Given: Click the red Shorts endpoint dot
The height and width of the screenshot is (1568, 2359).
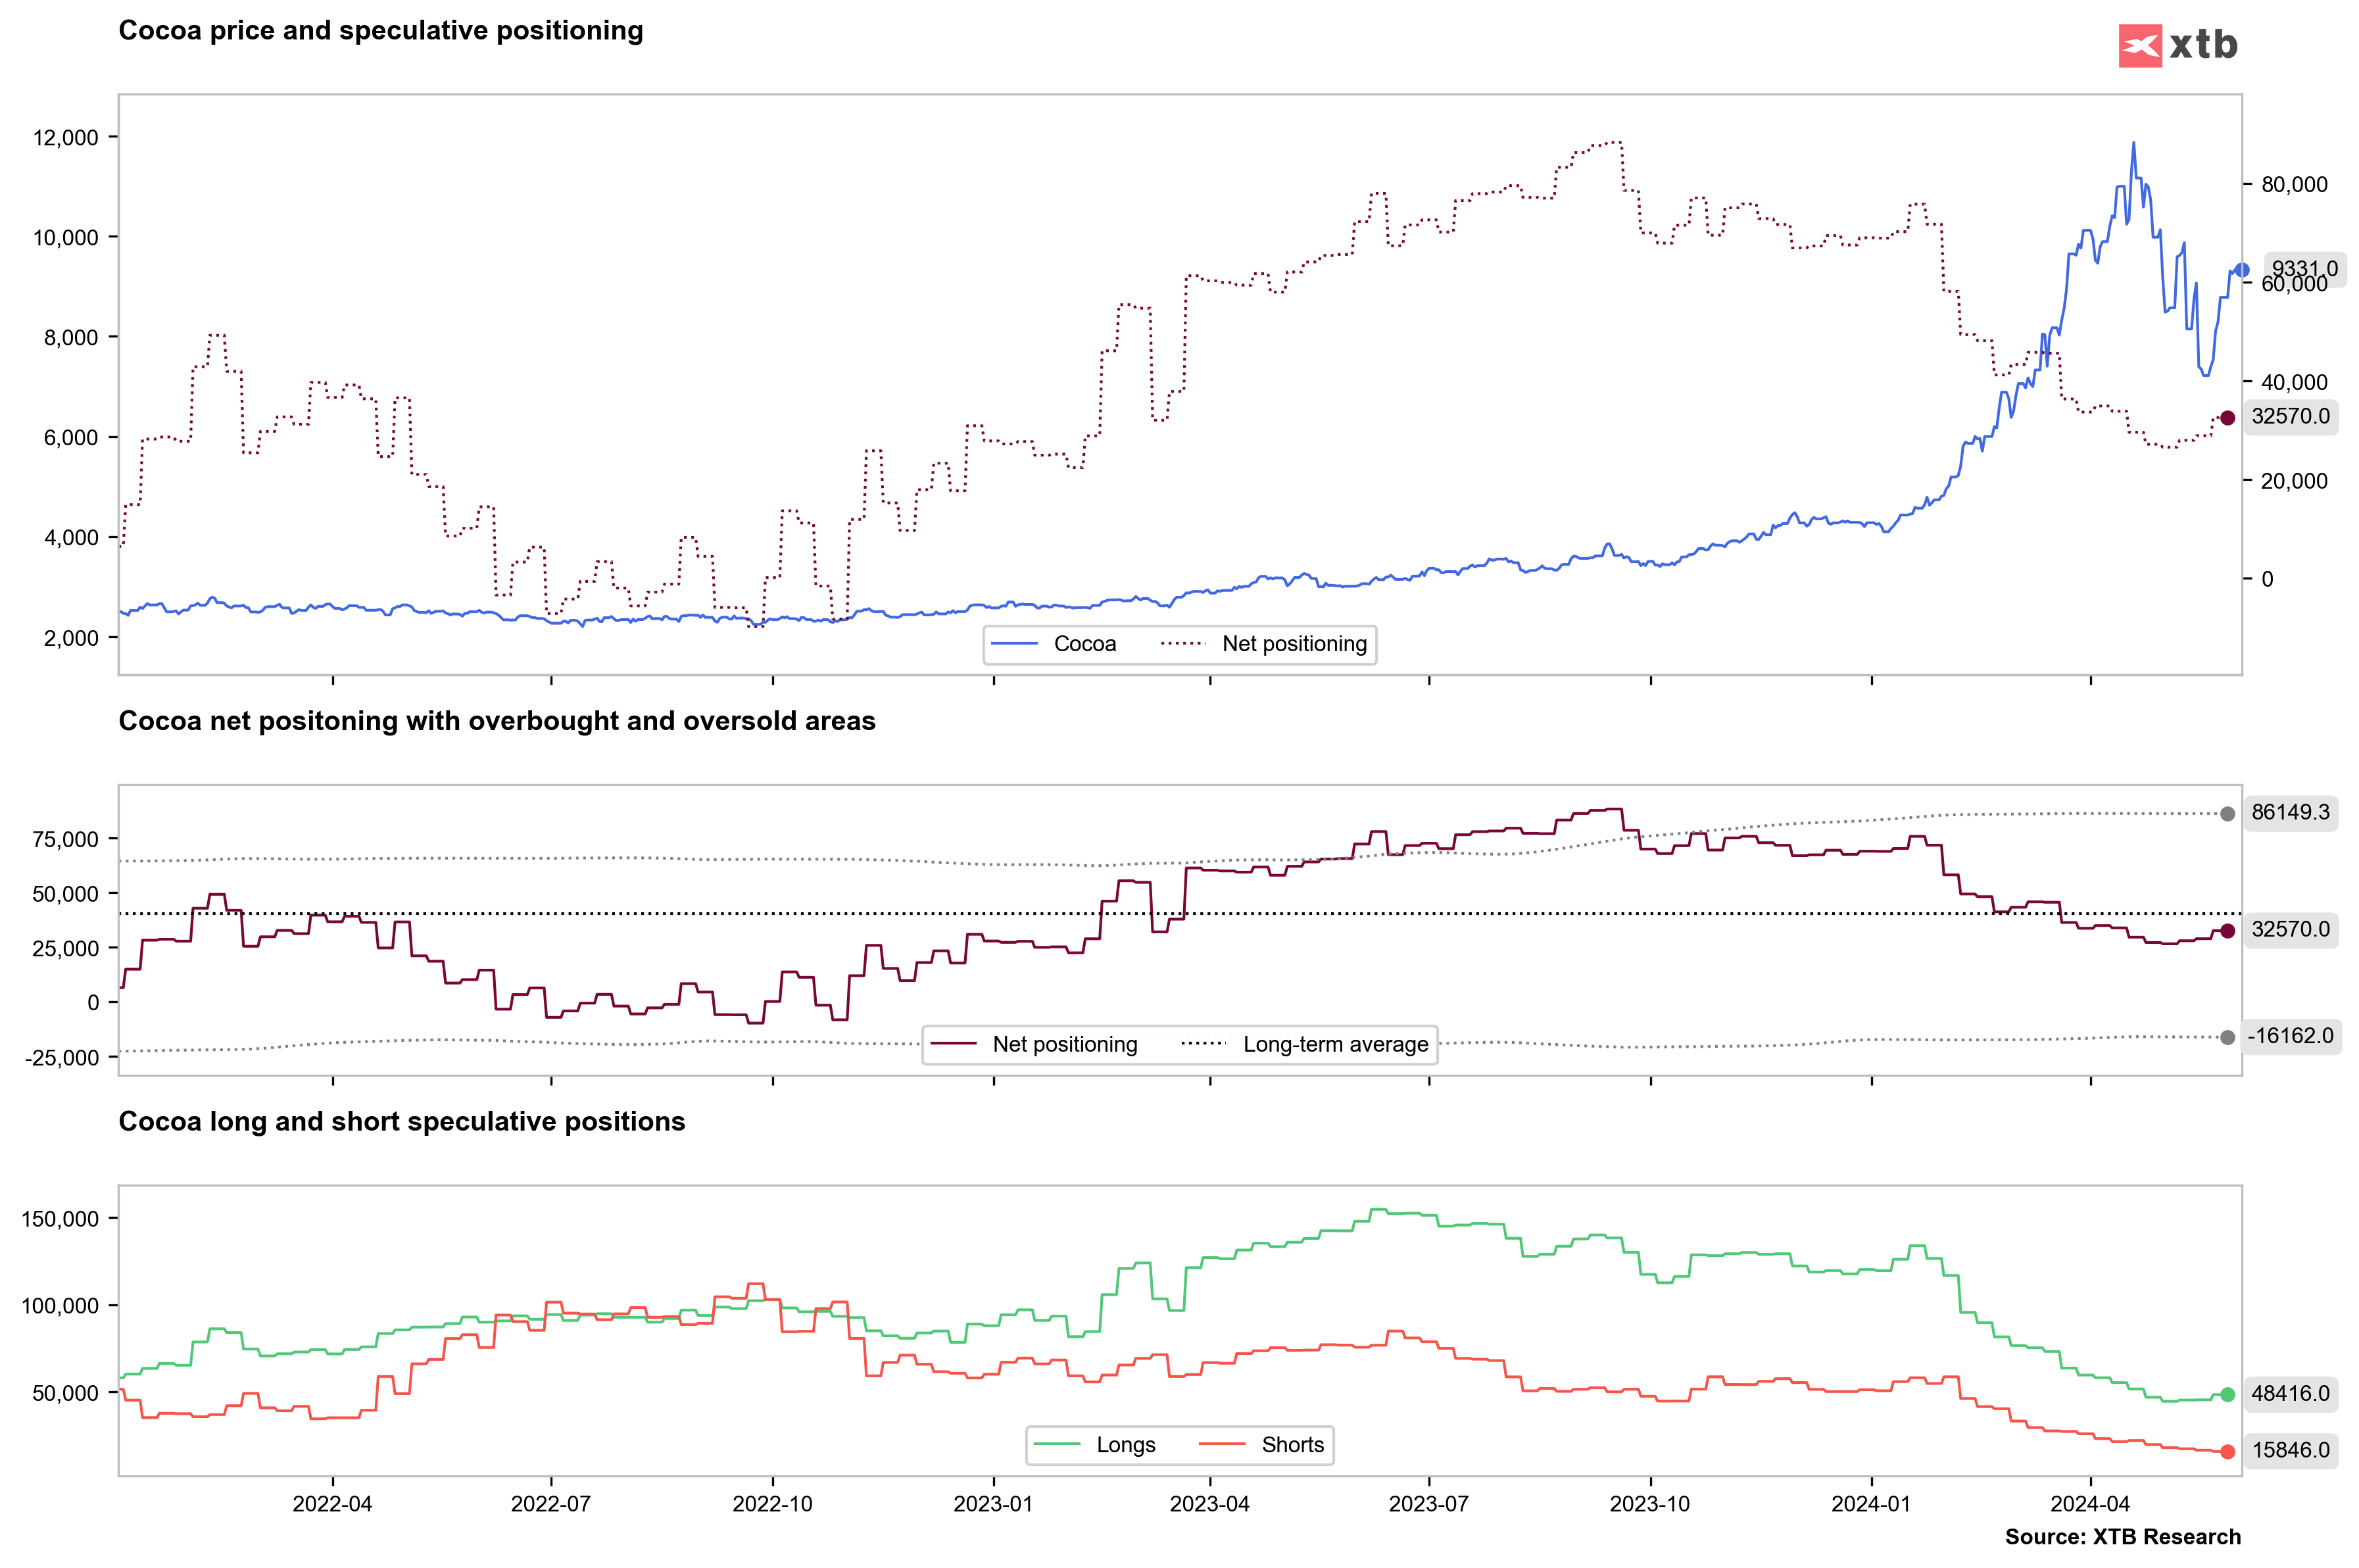Looking at the screenshot, I should [x=2227, y=1451].
